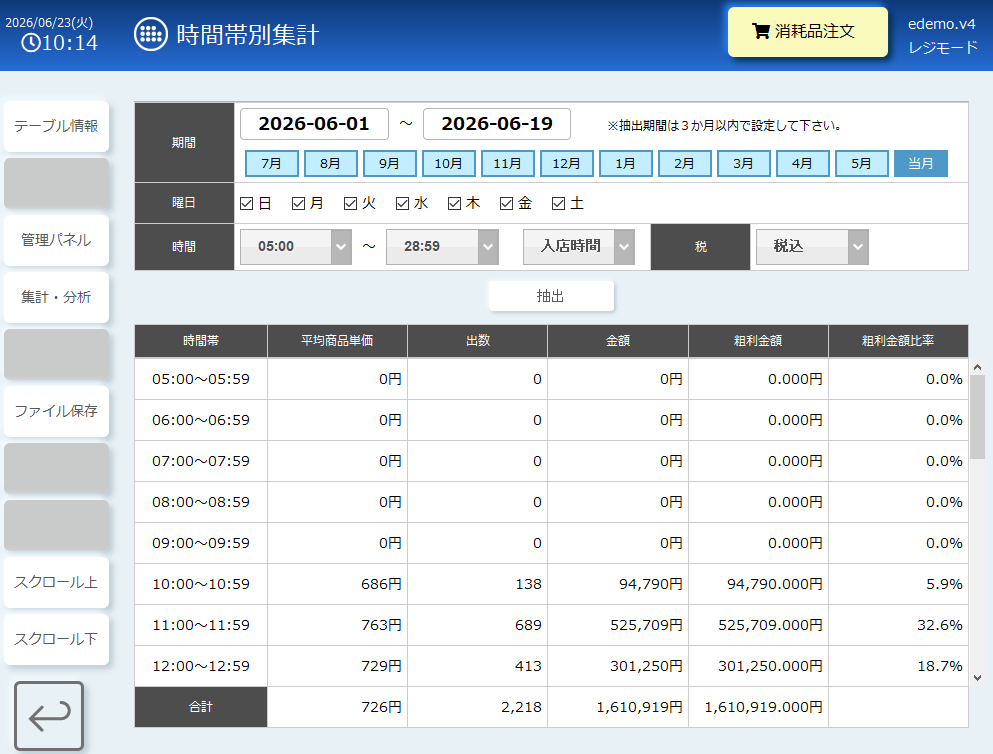Select 8月 month button
Image resolution: width=993 pixels, height=754 pixels.
click(331, 163)
